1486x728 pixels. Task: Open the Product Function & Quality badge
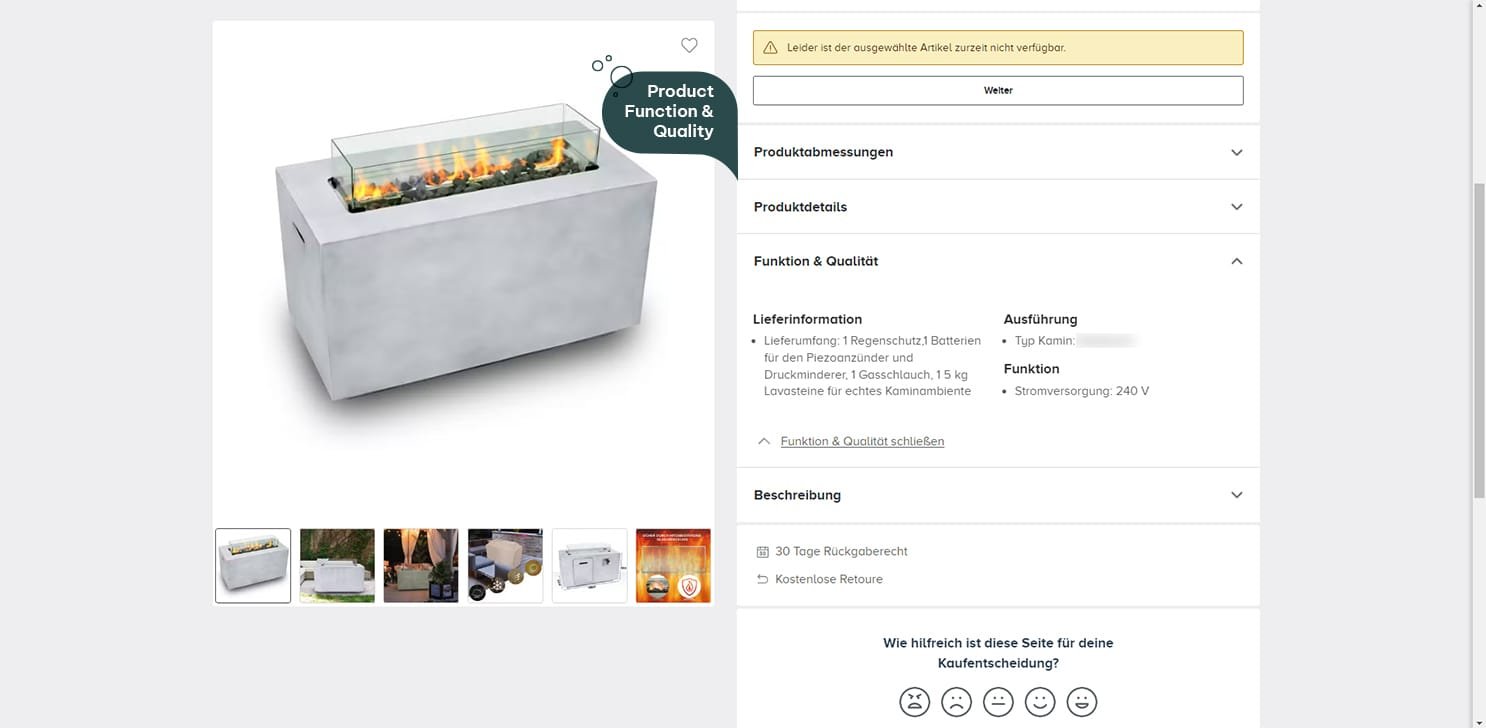670,112
